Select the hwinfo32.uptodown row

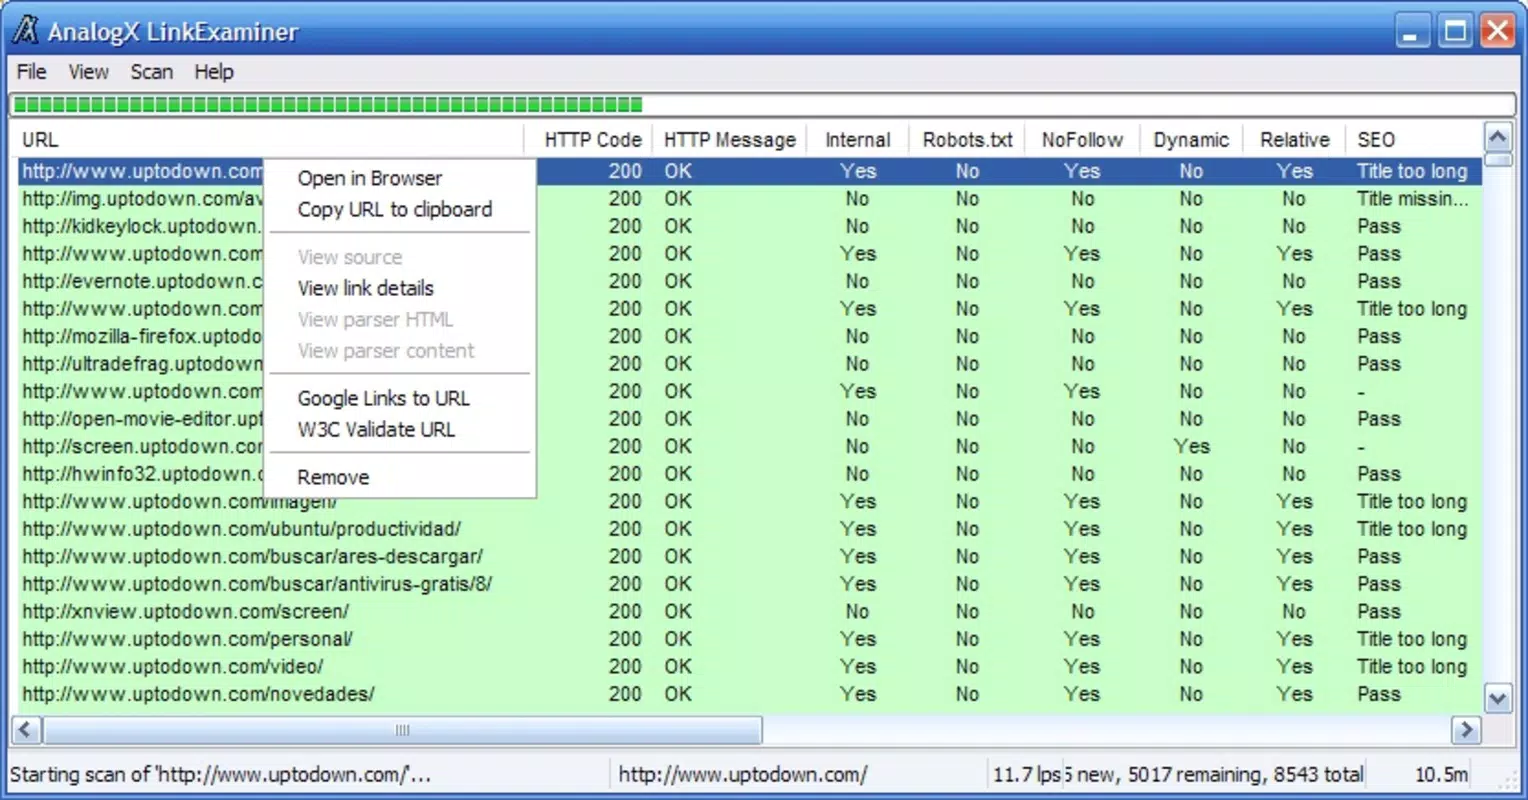pos(750,474)
